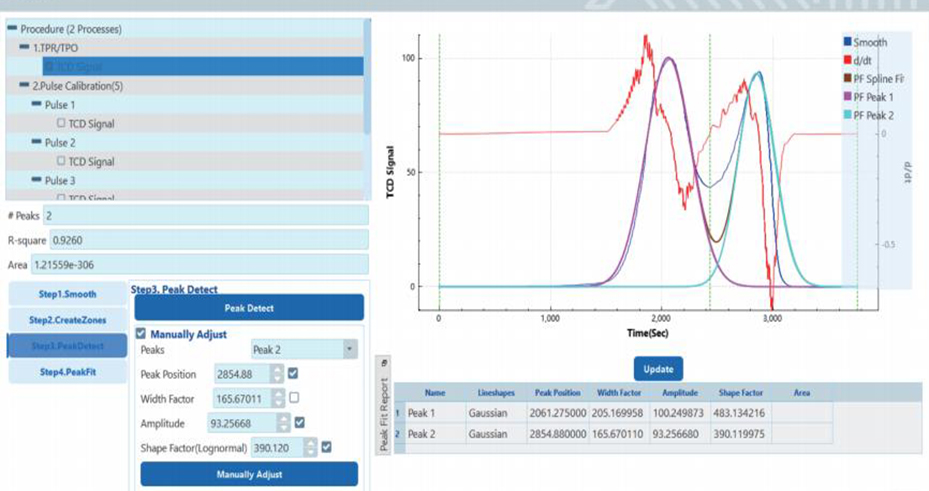Click the PF Peak 1 legend icon
The height and width of the screenshot is (491, 929).
(848, 96)
